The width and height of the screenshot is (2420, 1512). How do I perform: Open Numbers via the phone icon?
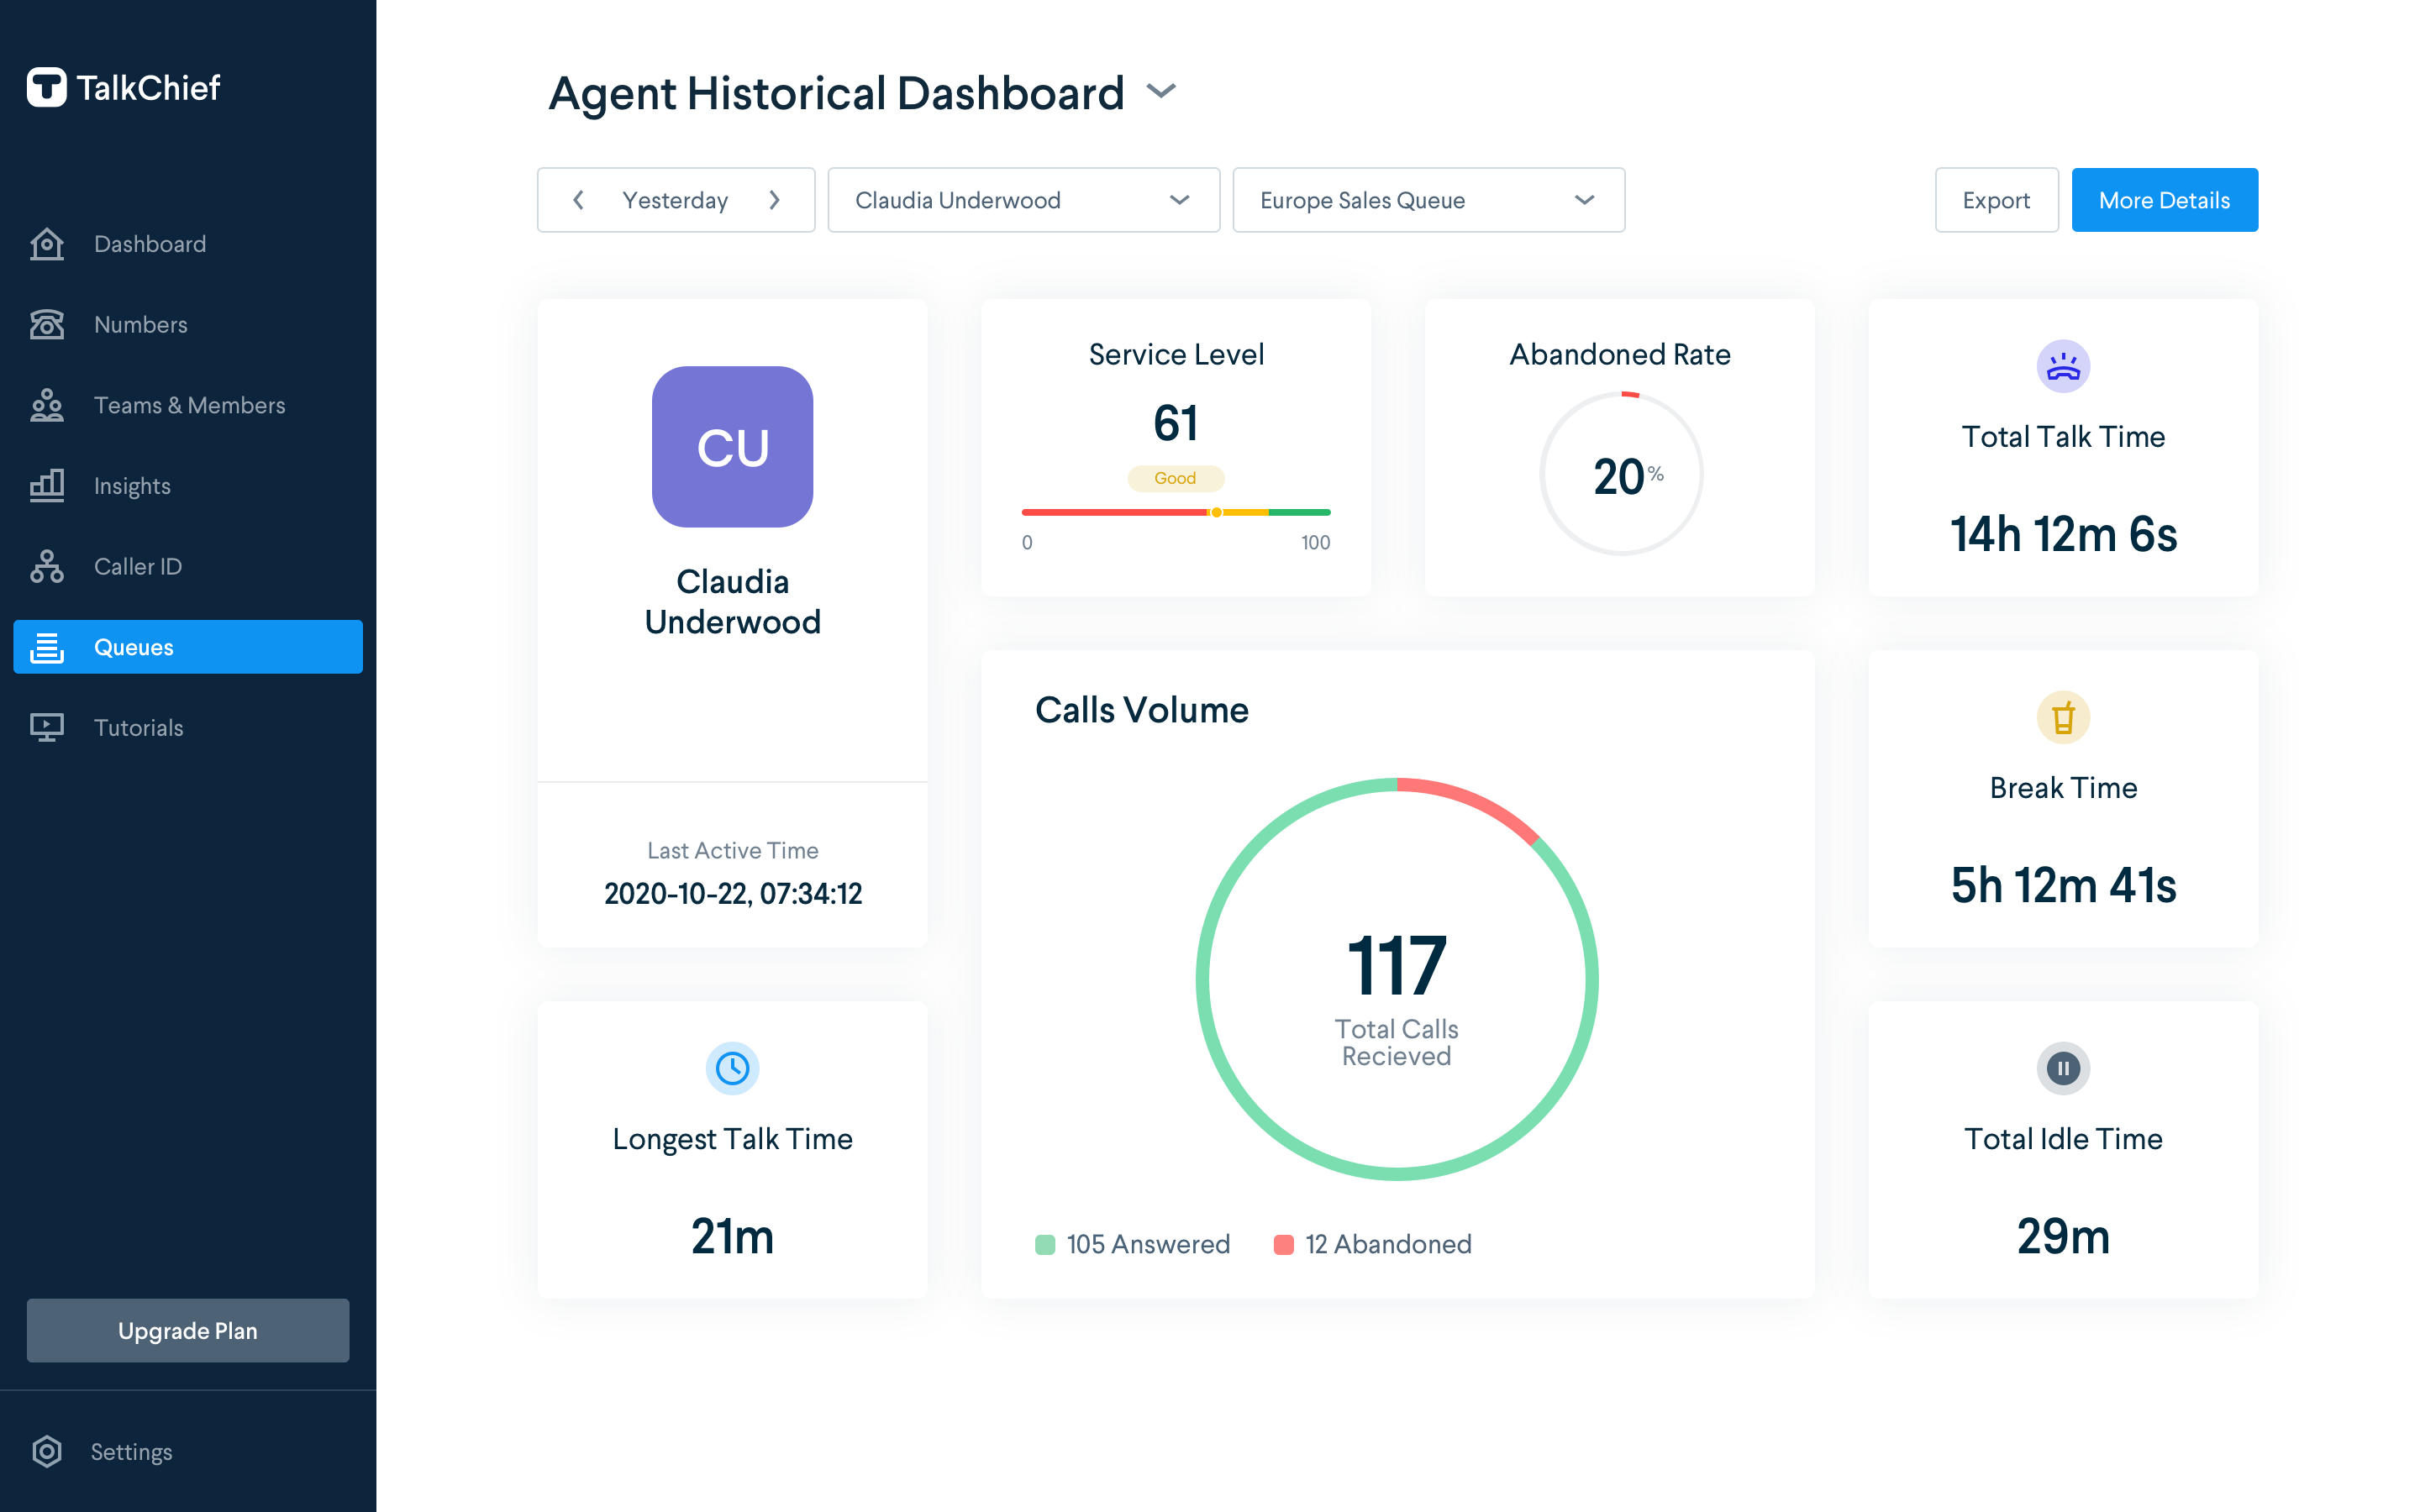point(47,324)
